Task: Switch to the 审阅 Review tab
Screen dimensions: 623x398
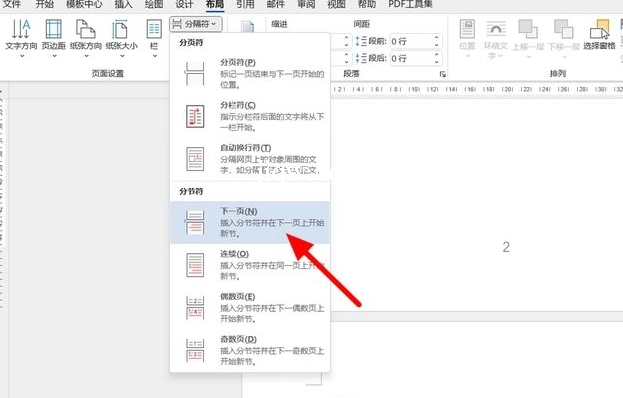Action: click(x=306, y=4)
